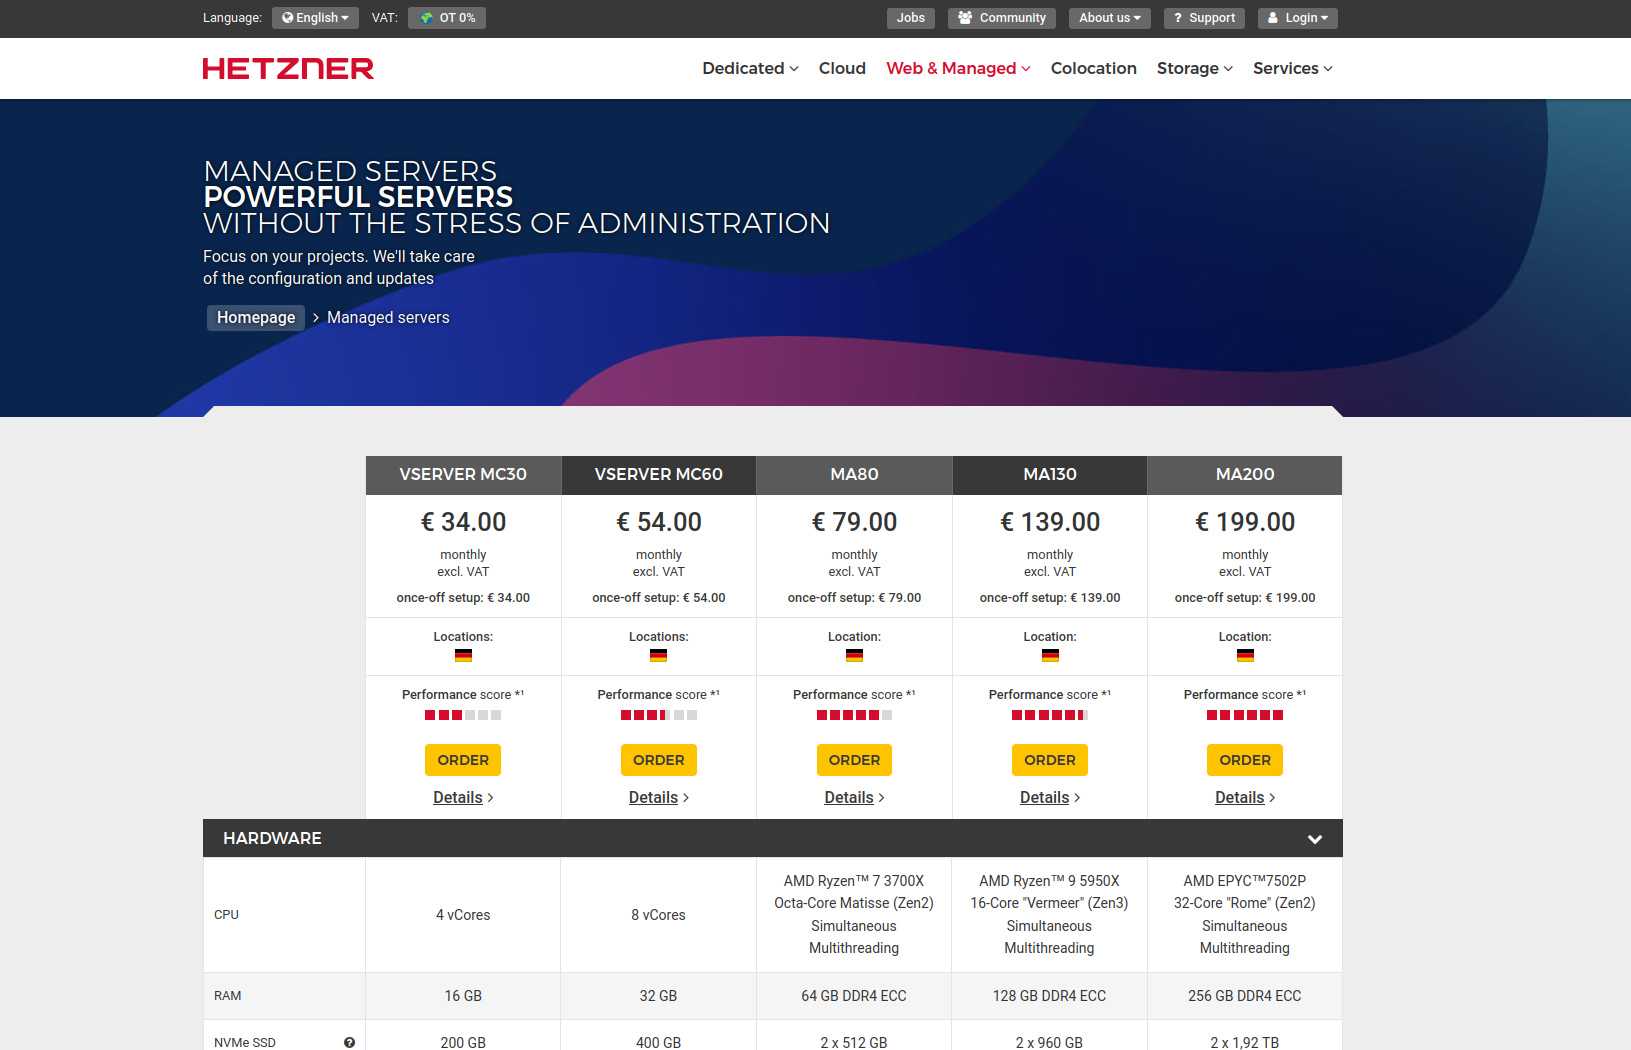This screenshot has width=1631, height=1050.
Task: Switch to the Colocation section
Action: [x=1093, y=68]
